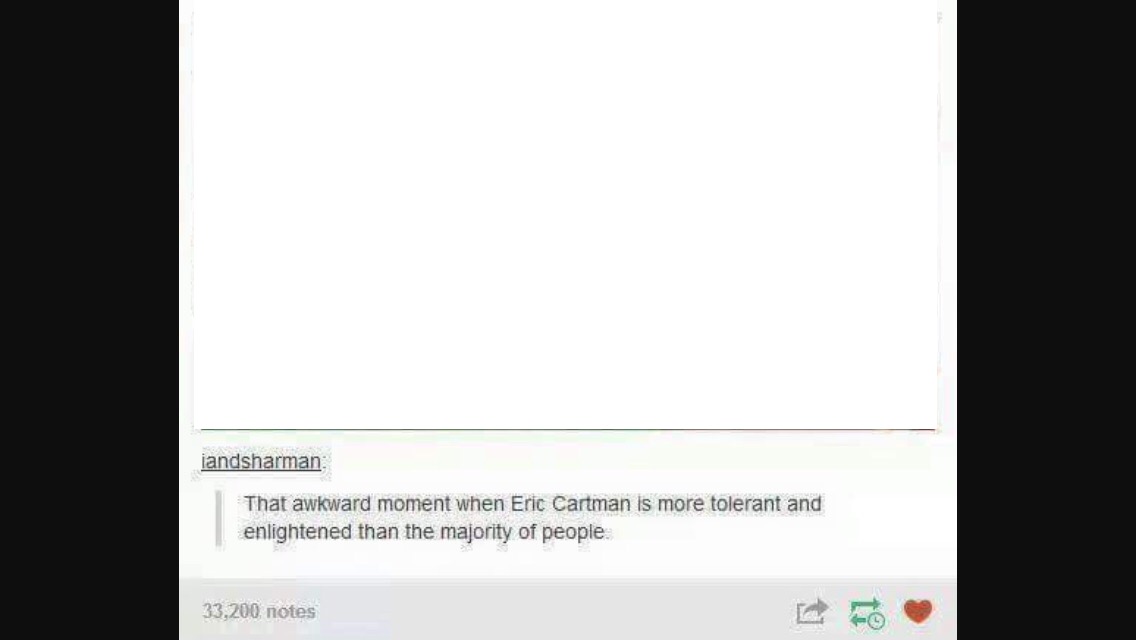Click the clock badge on reblog icon

(x=876, y=620)
